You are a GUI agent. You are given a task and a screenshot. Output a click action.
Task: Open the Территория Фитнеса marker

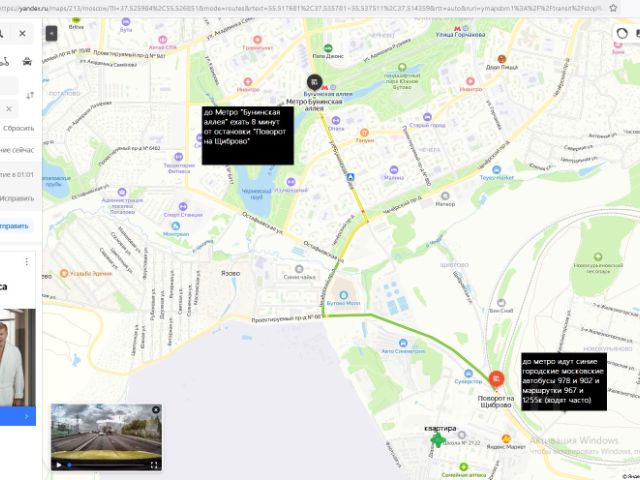178,157
